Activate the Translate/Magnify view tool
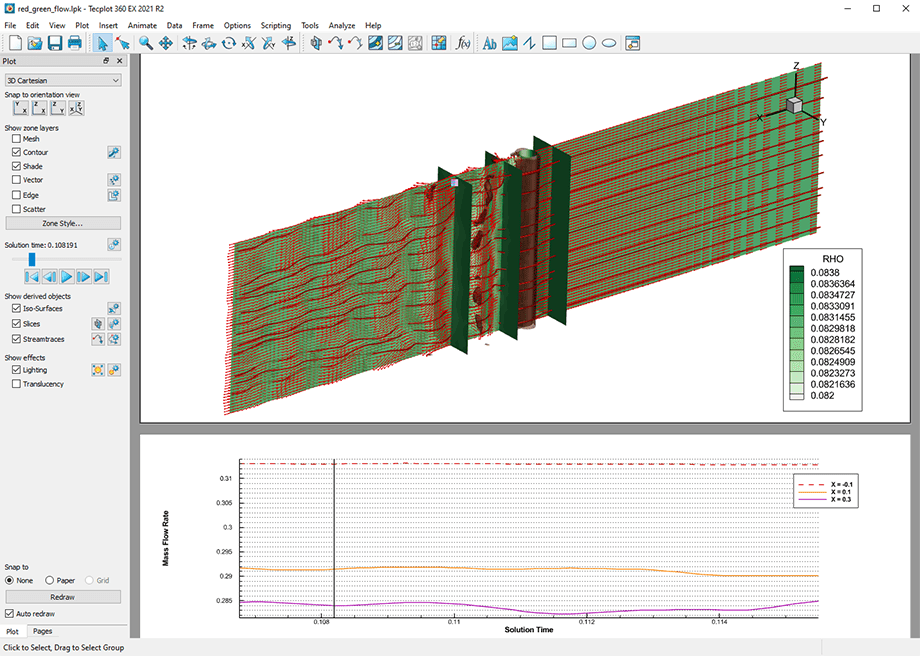 point(167,43)
